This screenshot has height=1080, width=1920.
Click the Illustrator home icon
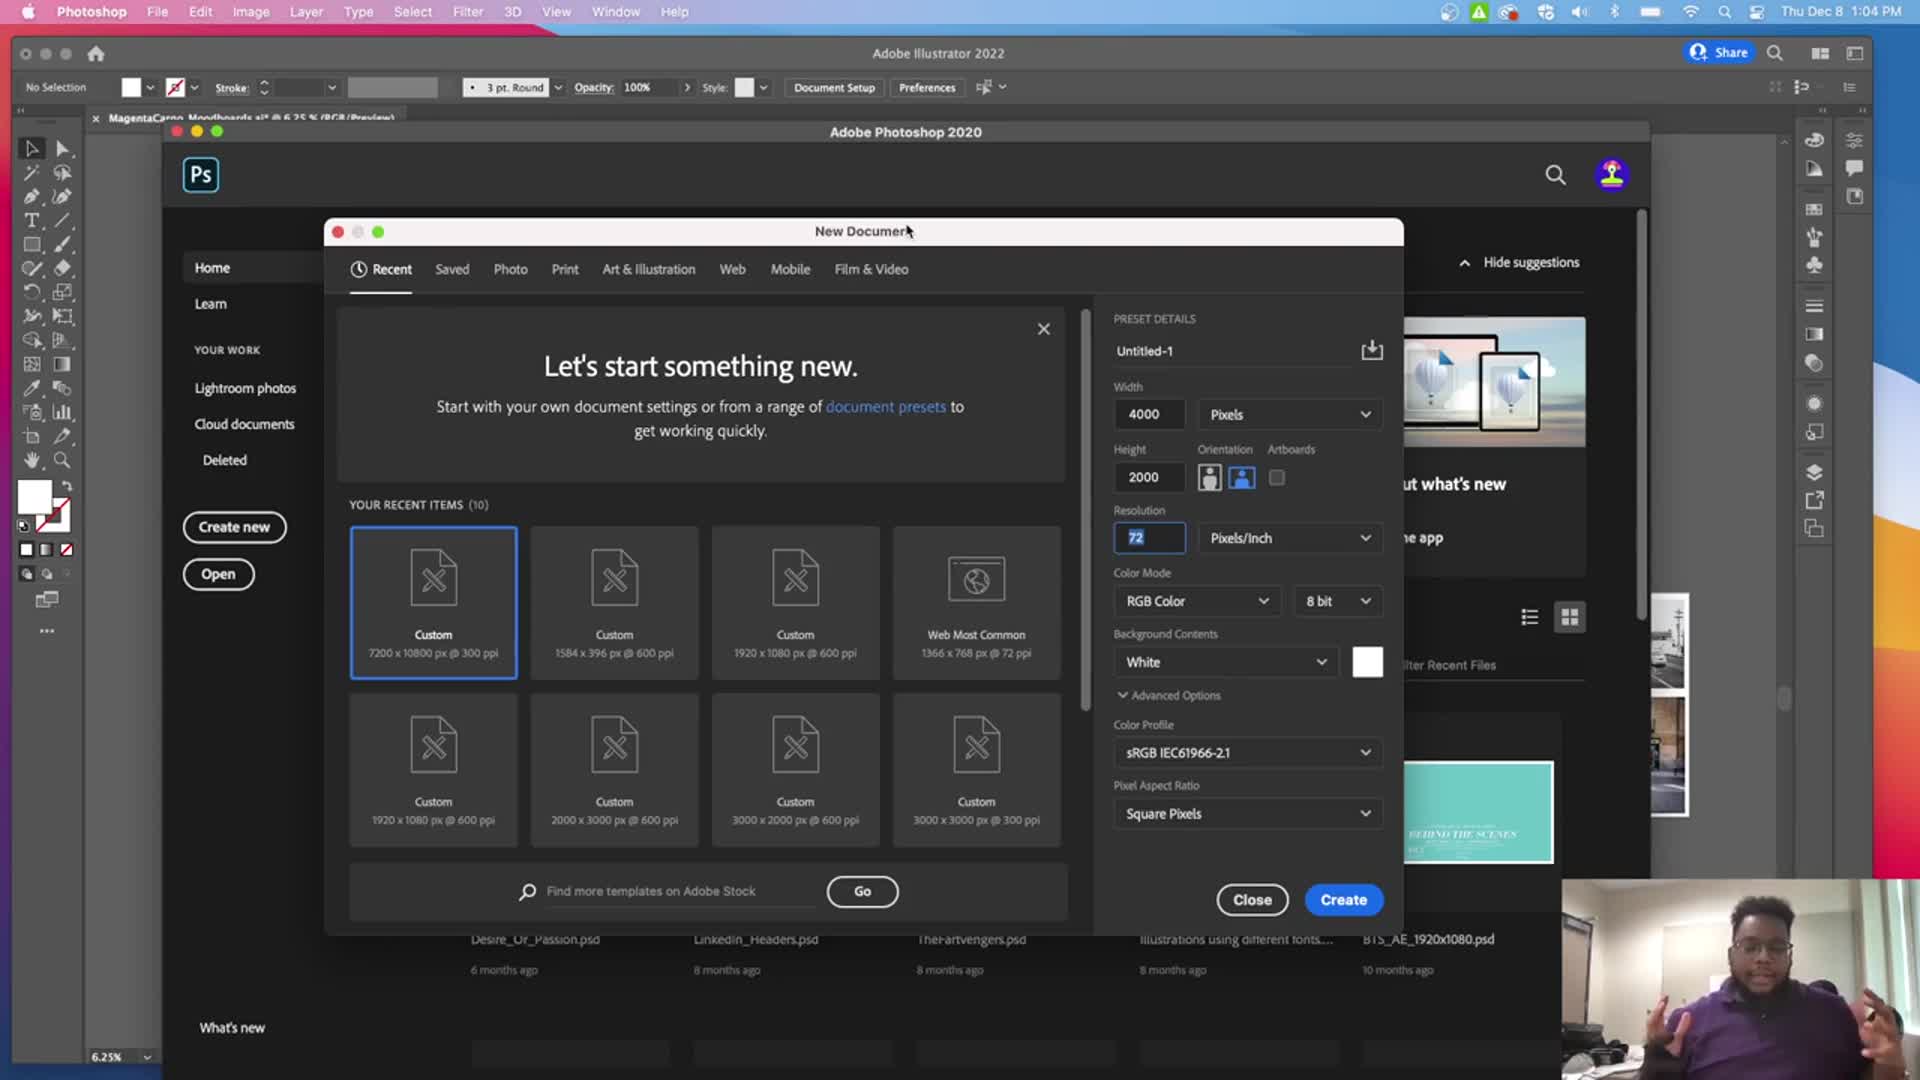96,54
